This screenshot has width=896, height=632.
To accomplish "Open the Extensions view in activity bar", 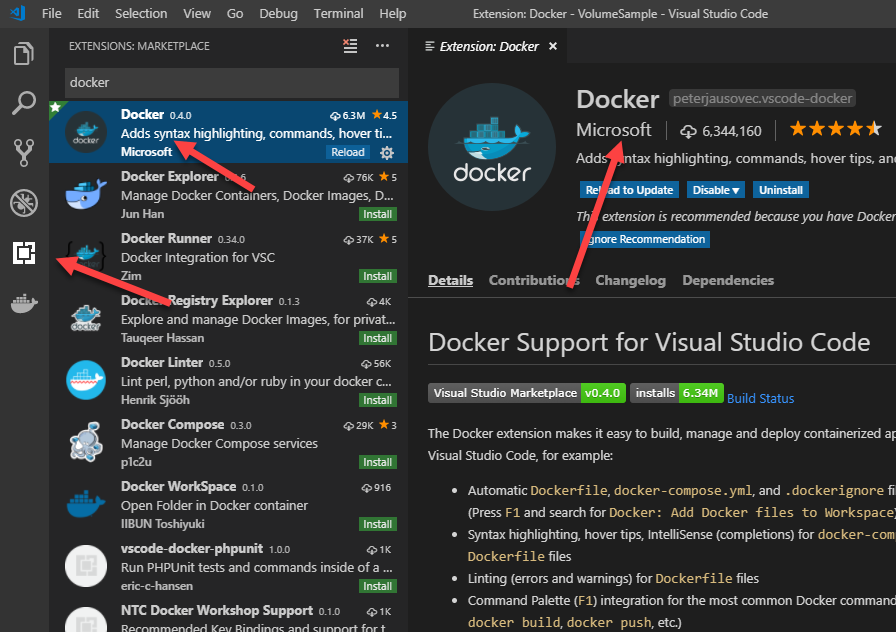I will [x=24, y=252].
